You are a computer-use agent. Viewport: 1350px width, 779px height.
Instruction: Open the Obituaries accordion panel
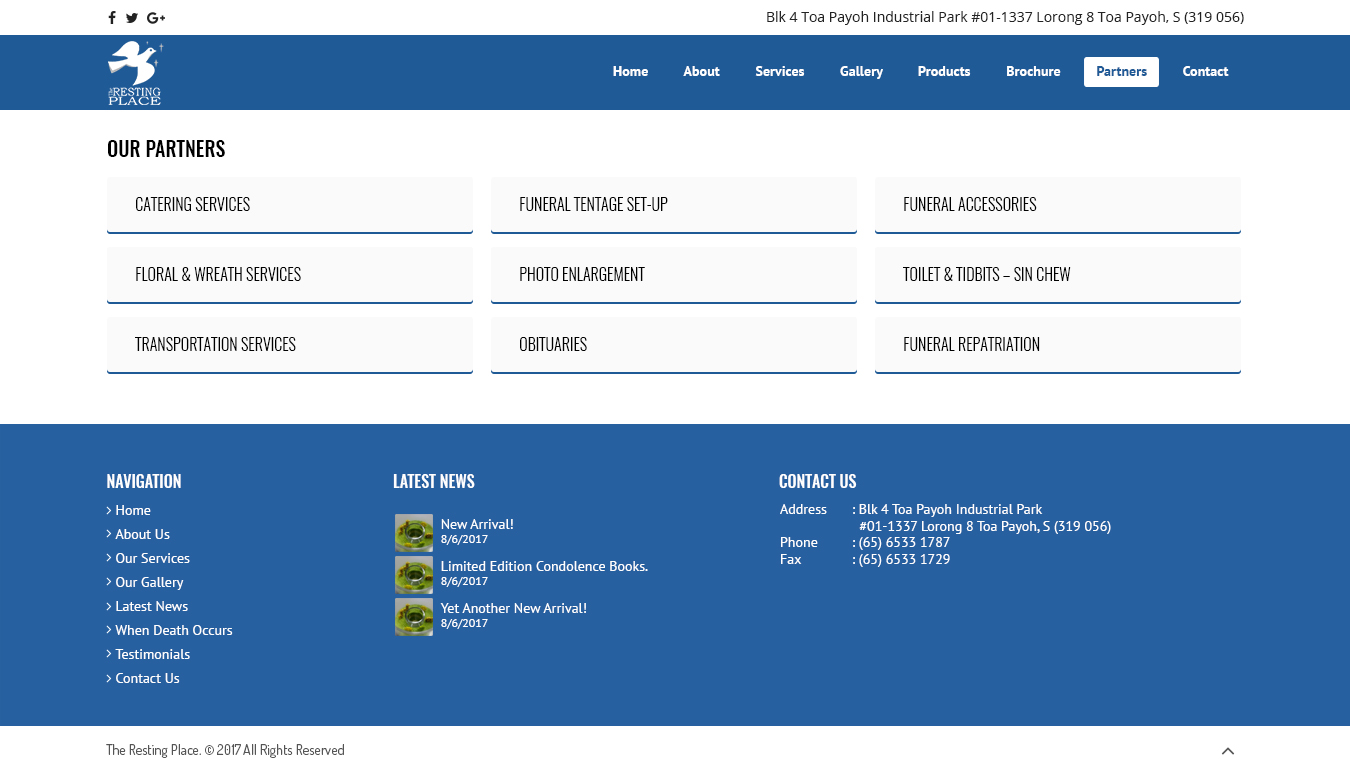coord(673,345)
